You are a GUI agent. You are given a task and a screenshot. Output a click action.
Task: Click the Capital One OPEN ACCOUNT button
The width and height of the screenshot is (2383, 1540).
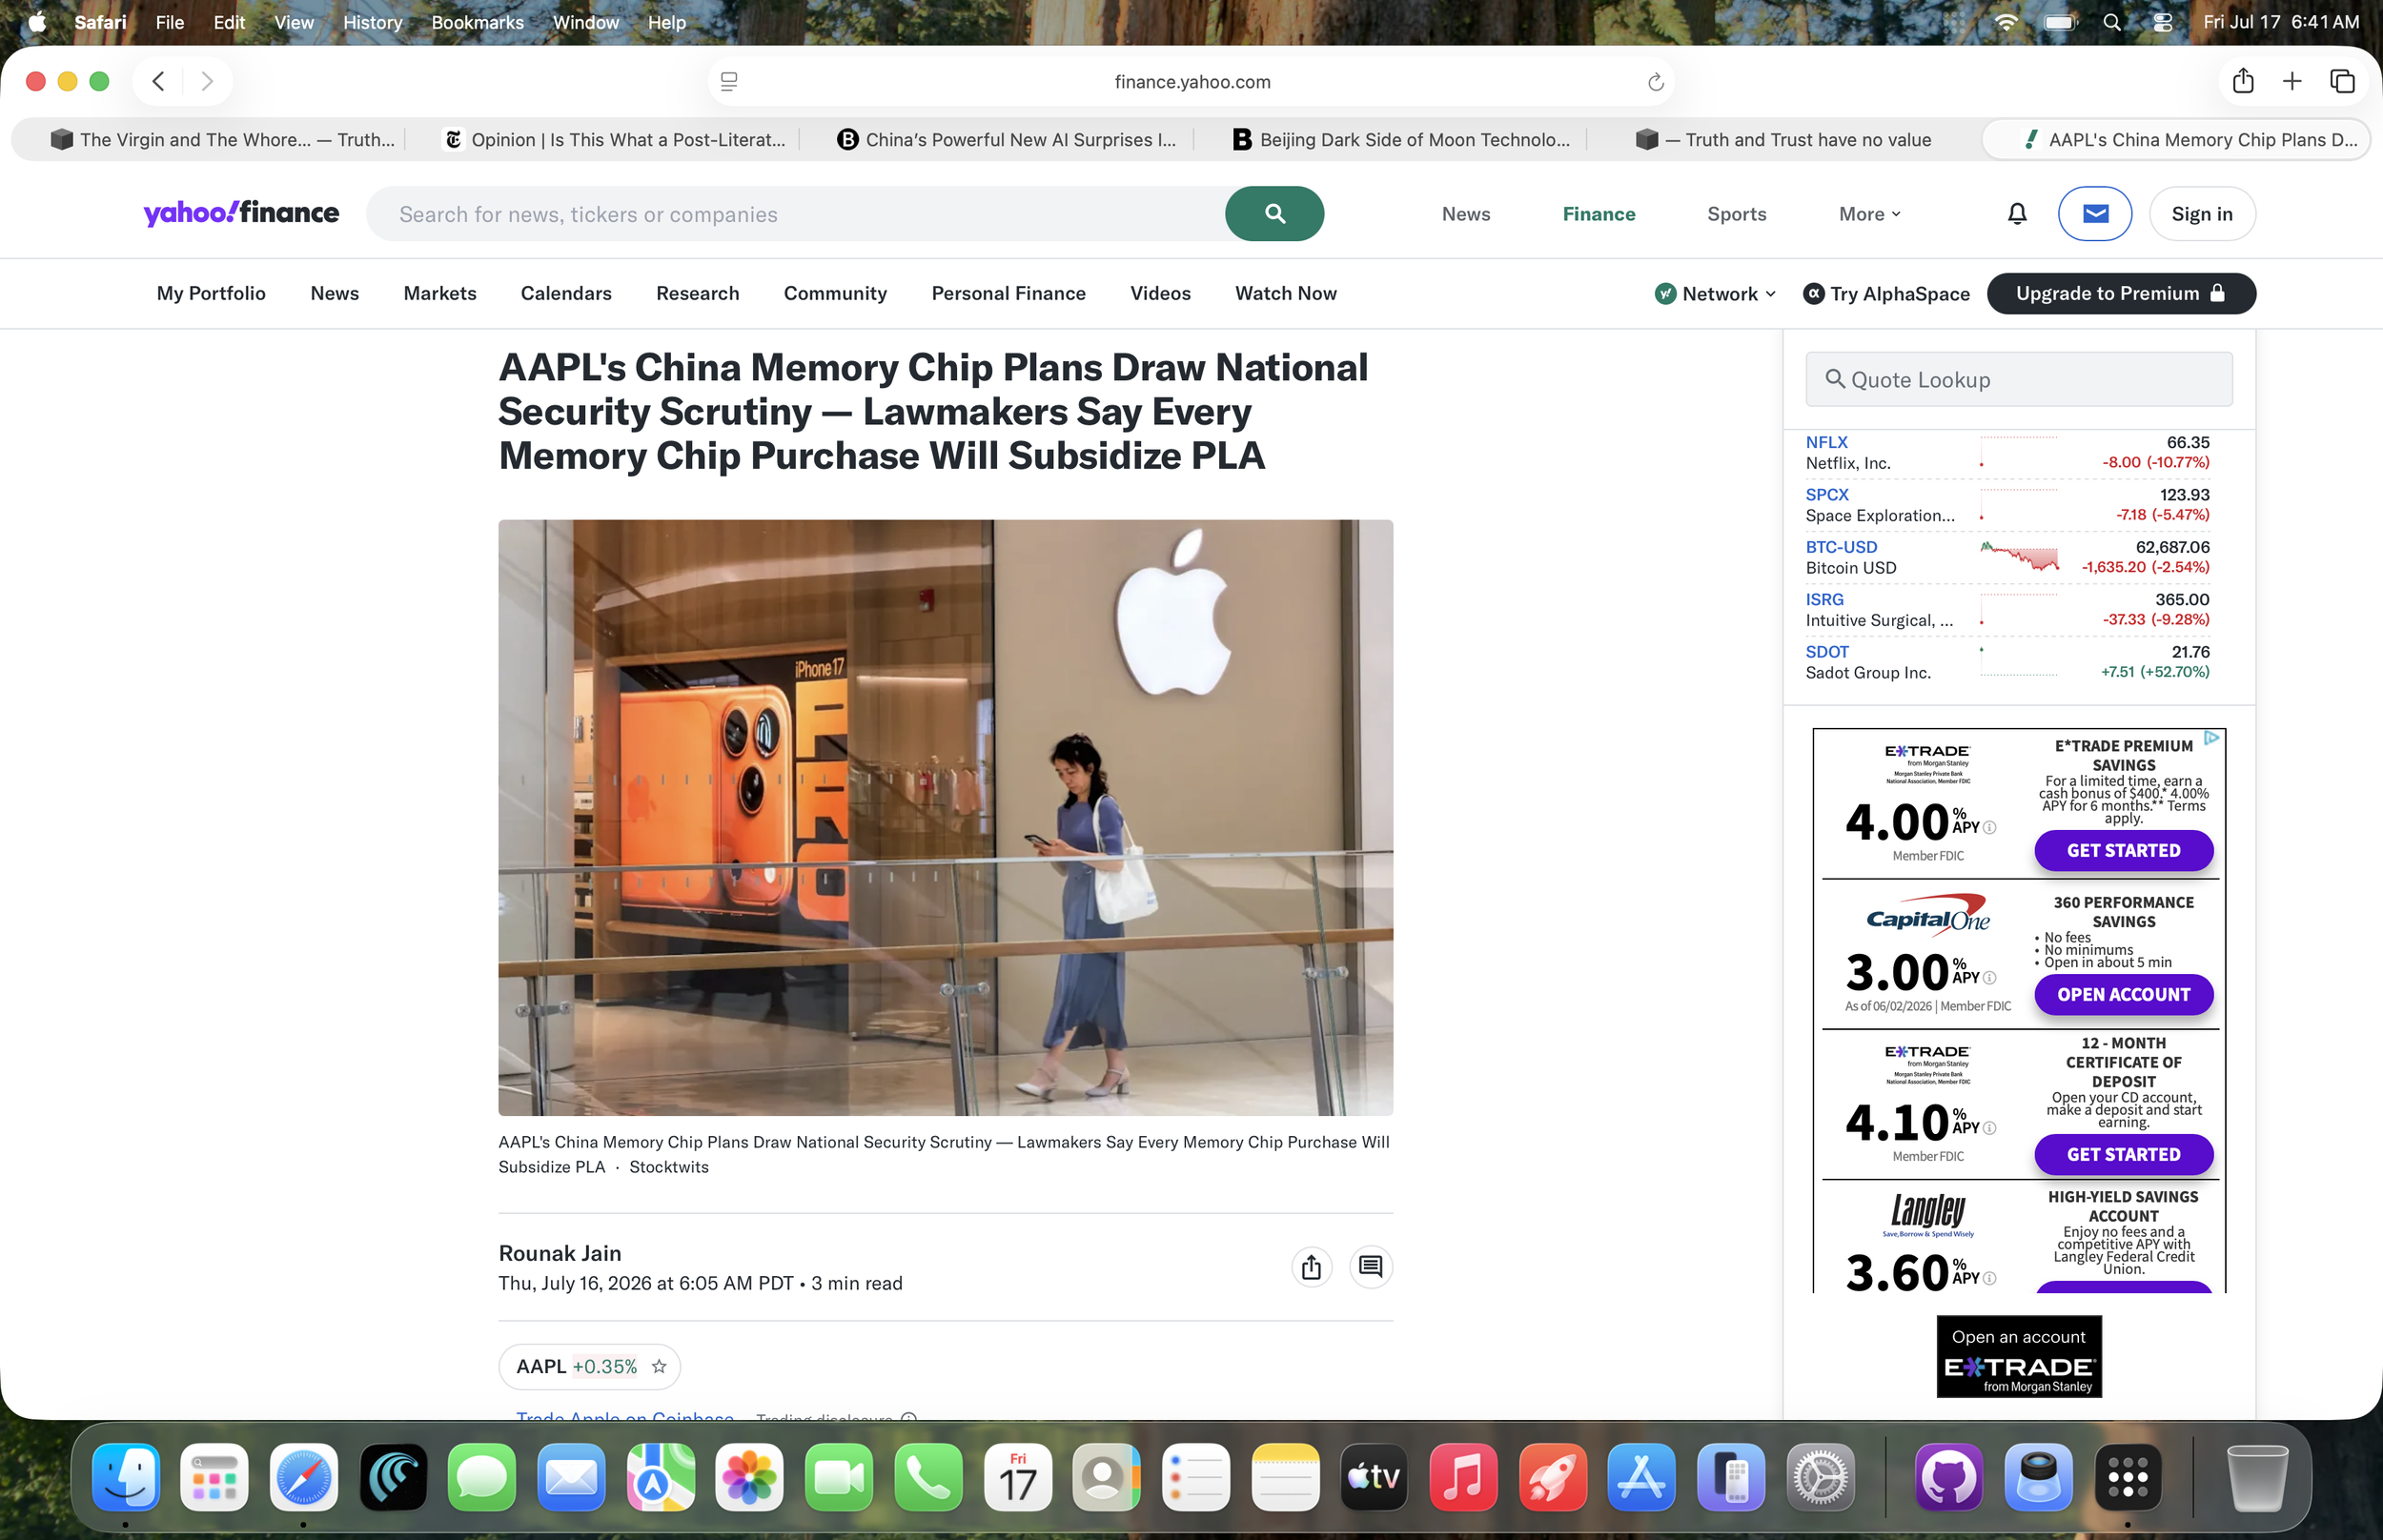click(2123, 994)
